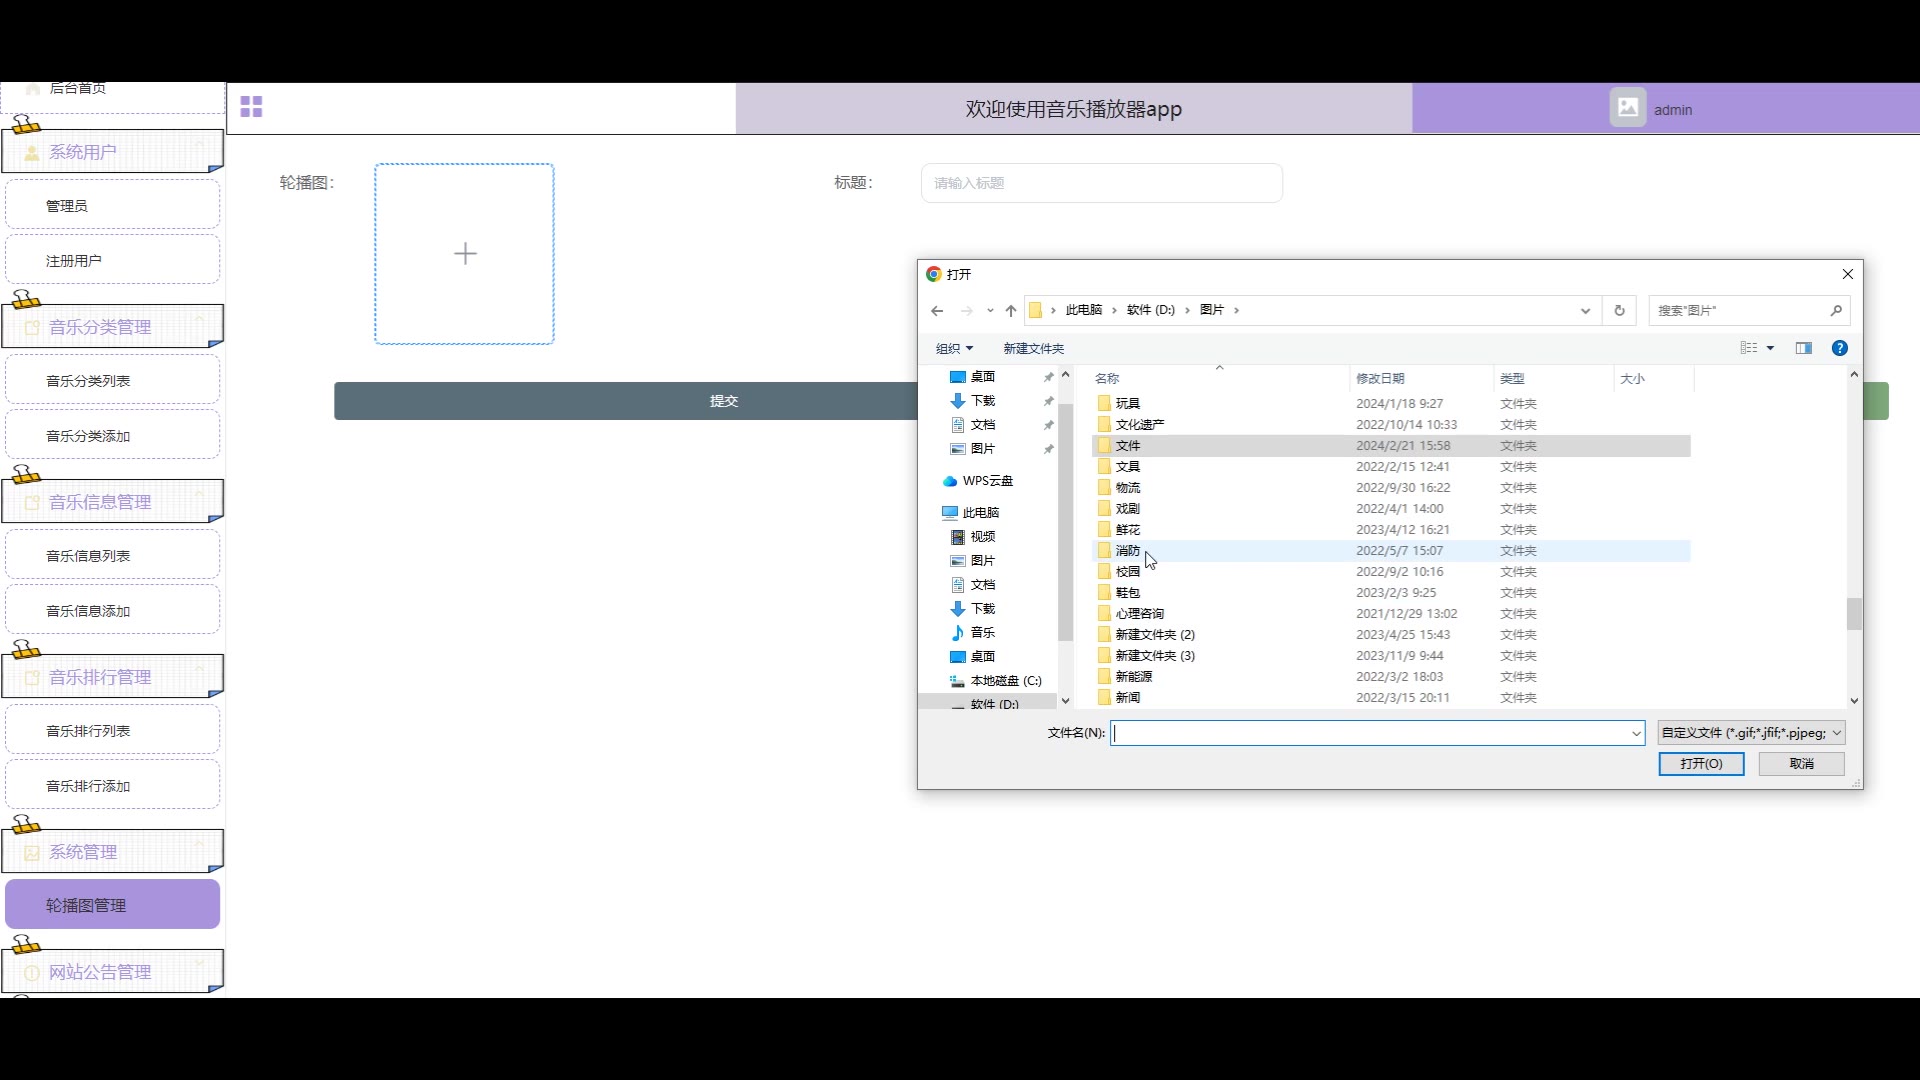Click the 取消 button in file dialog
Viewport: 1920px width, 1080px height.
coord(1801,764)
